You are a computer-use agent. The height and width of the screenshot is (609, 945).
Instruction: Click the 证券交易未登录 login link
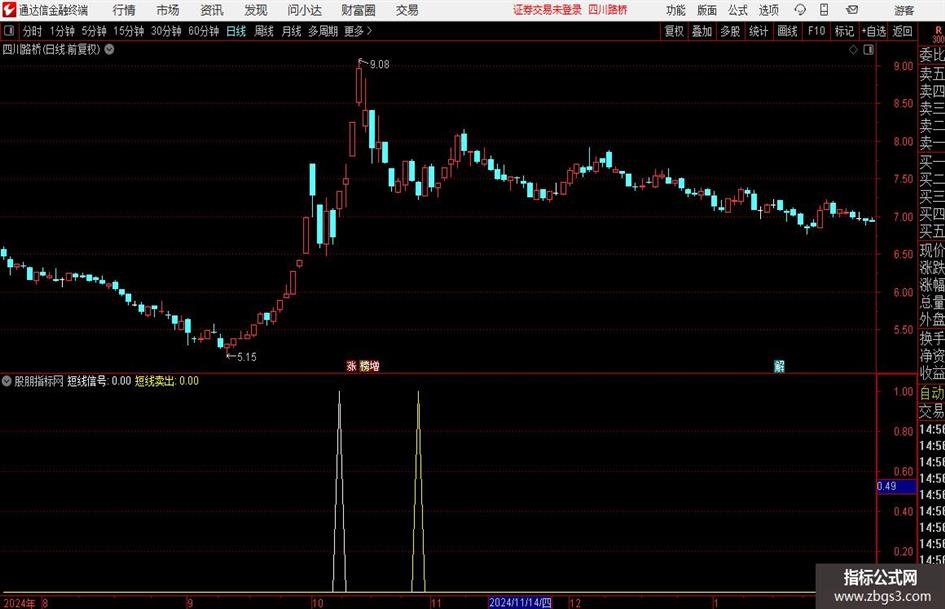(x=547, y=10)
